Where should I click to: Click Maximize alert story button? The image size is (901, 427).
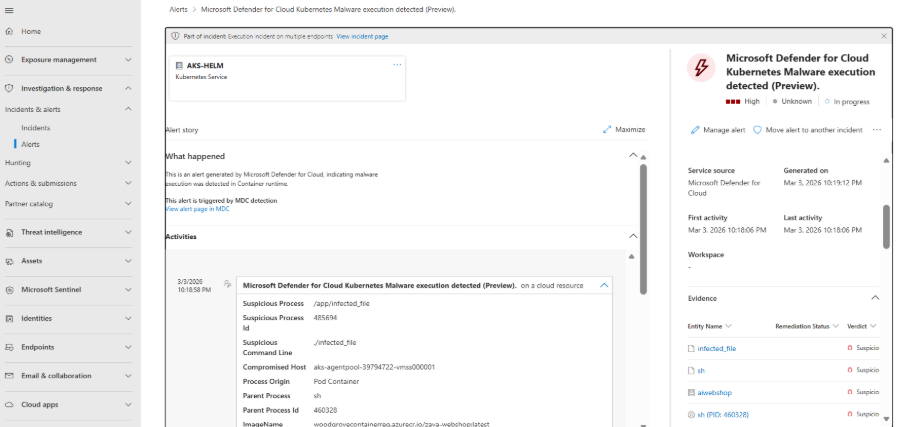click(623, 130)
